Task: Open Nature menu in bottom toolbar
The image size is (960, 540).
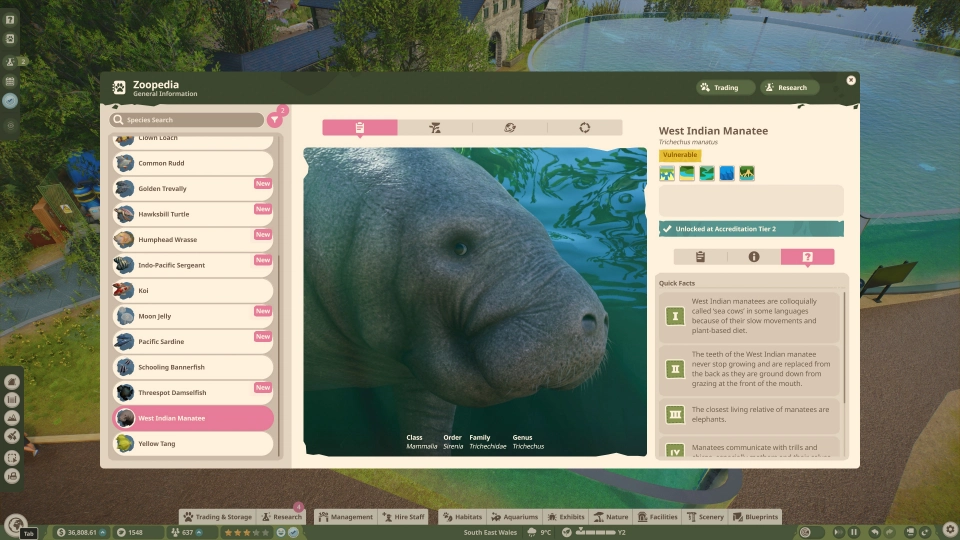Action: [611, 517]
